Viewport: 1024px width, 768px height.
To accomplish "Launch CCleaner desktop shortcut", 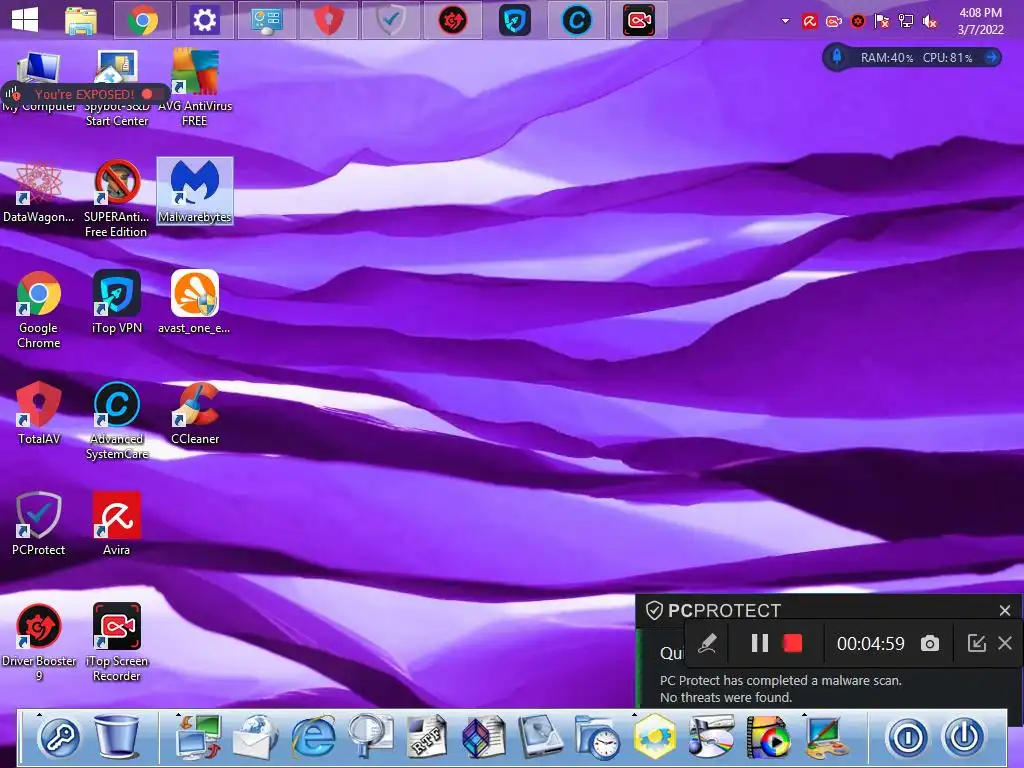I will (x=195, y=413).
